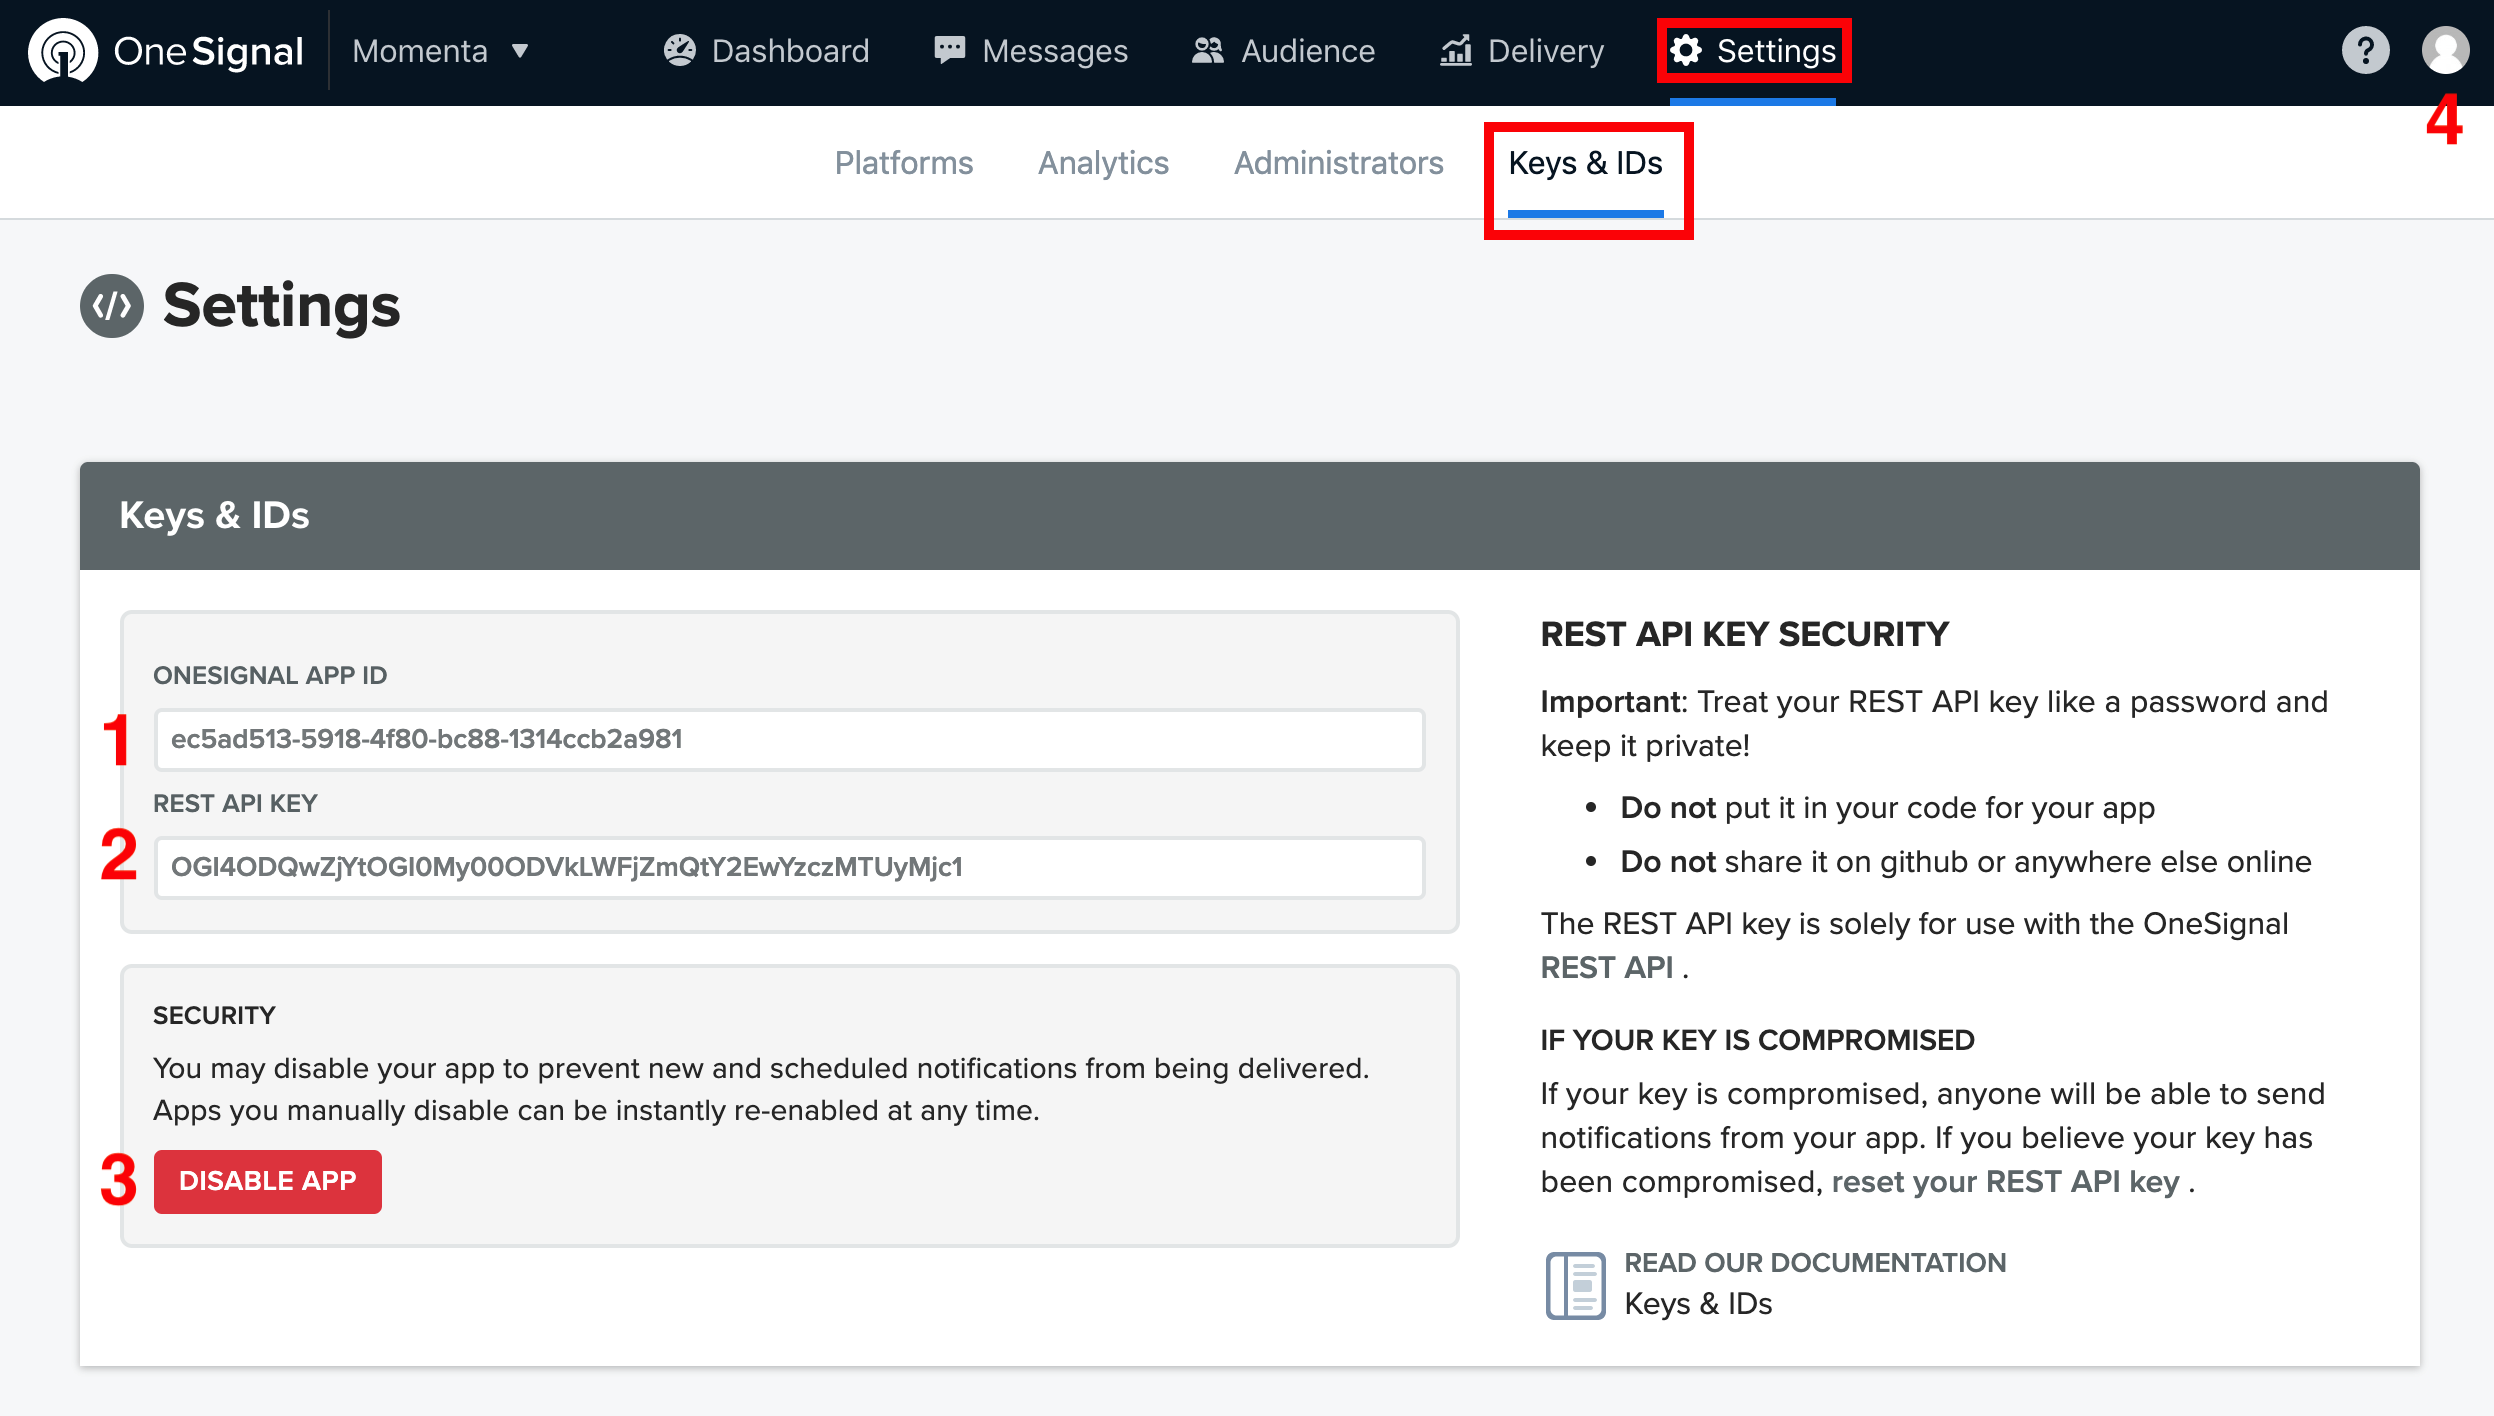2494x1416 pixels.
Task: Click the REST API Key field
Action: tap(789, 867)
